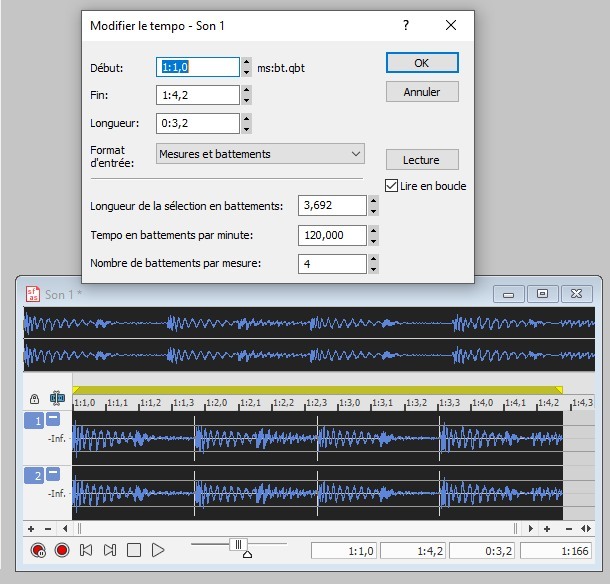Decrease the tempo value with down arrow
The height and width of the screenshot is (584, 610).
pos(373,240)
